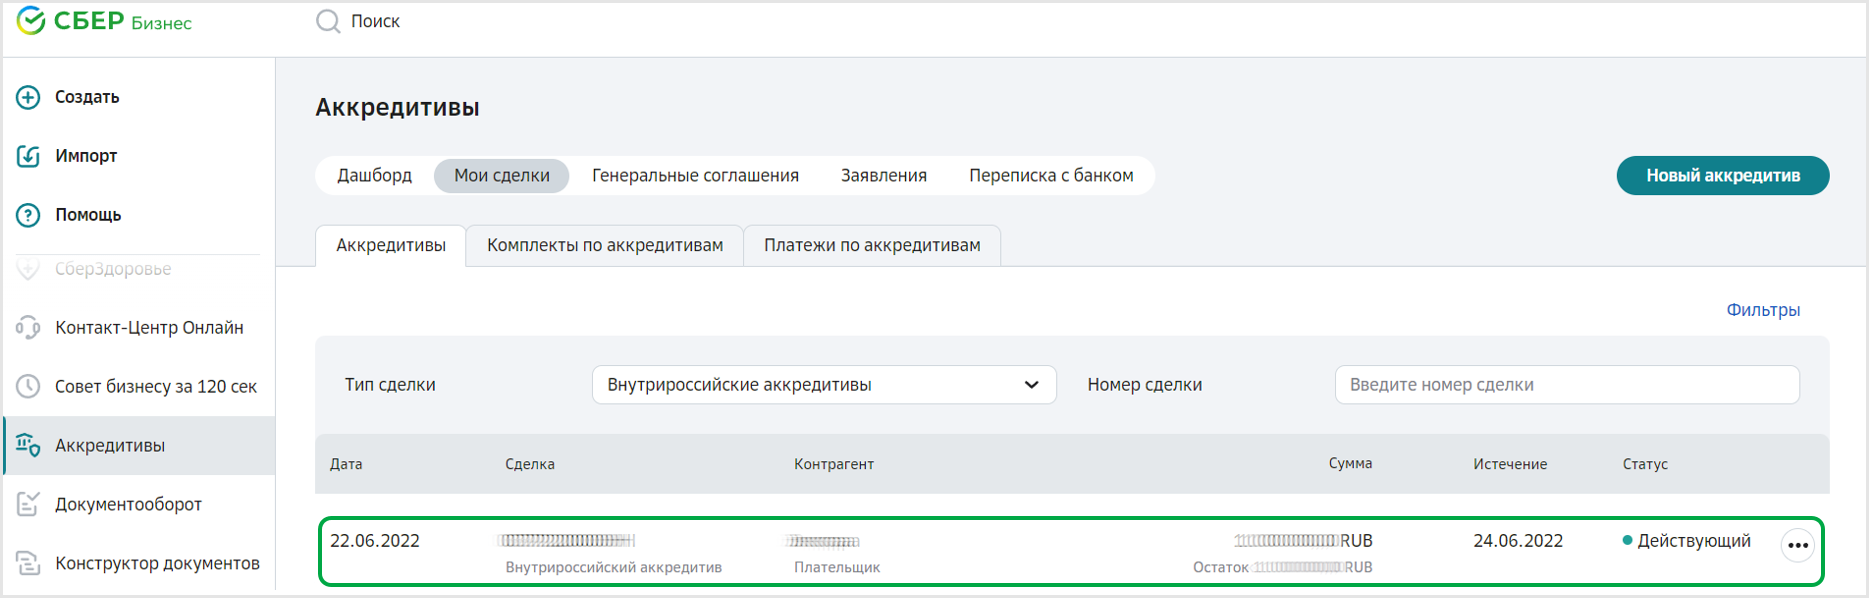Screen dimensions: 1869x598
Task: Click the date 22.06.2022 in the deal row
Action: tap(375, 541)
